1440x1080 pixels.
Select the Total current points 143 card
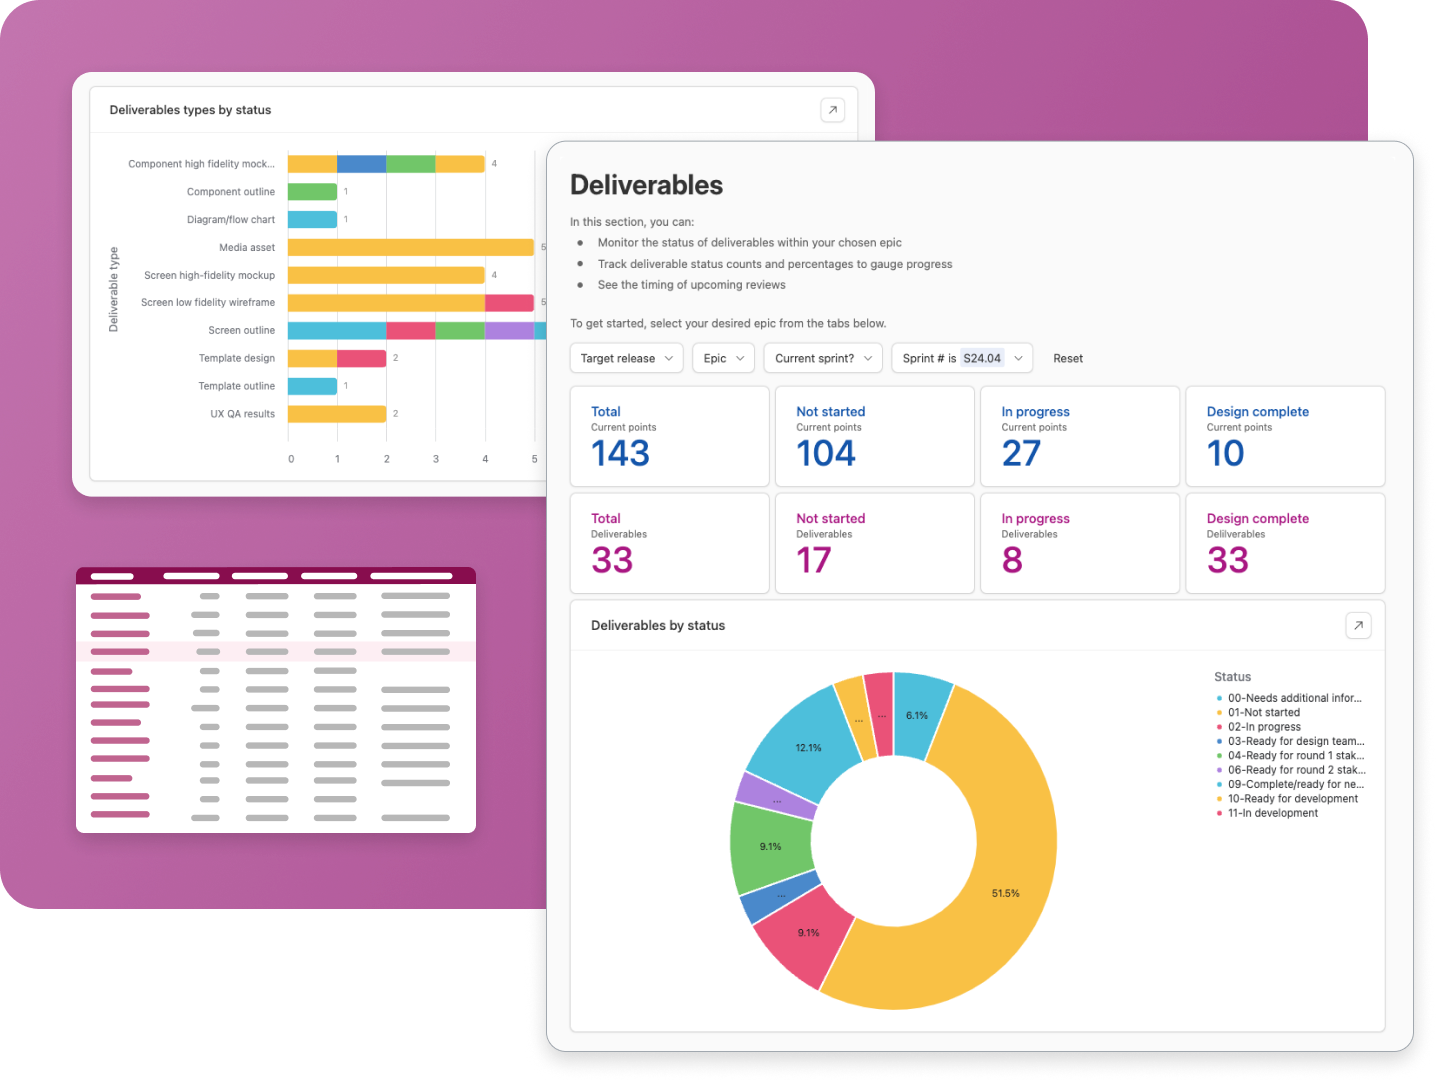670,437
